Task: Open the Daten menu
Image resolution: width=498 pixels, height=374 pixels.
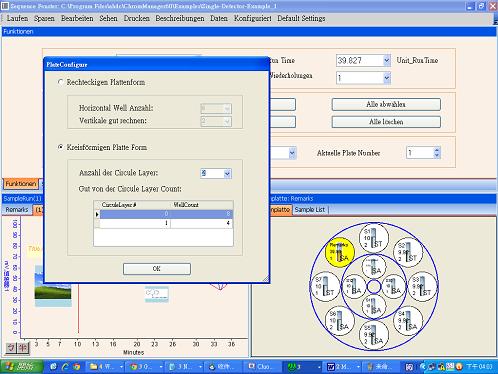Action: (219, 18)
